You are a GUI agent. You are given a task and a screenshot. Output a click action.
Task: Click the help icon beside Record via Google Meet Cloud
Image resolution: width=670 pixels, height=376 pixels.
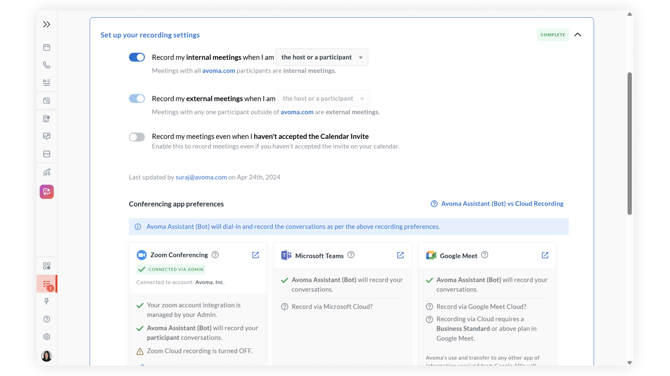pyautogui.click(x=429, y=307)
